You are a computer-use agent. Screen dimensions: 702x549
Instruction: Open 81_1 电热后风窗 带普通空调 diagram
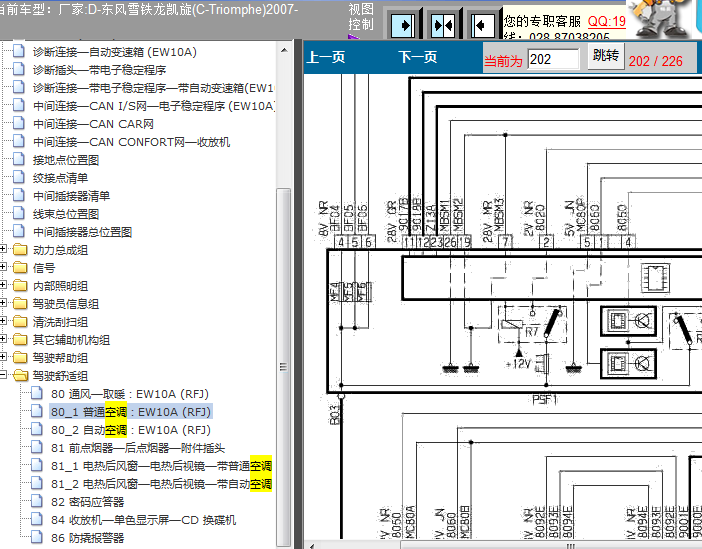tap(161, 466)
